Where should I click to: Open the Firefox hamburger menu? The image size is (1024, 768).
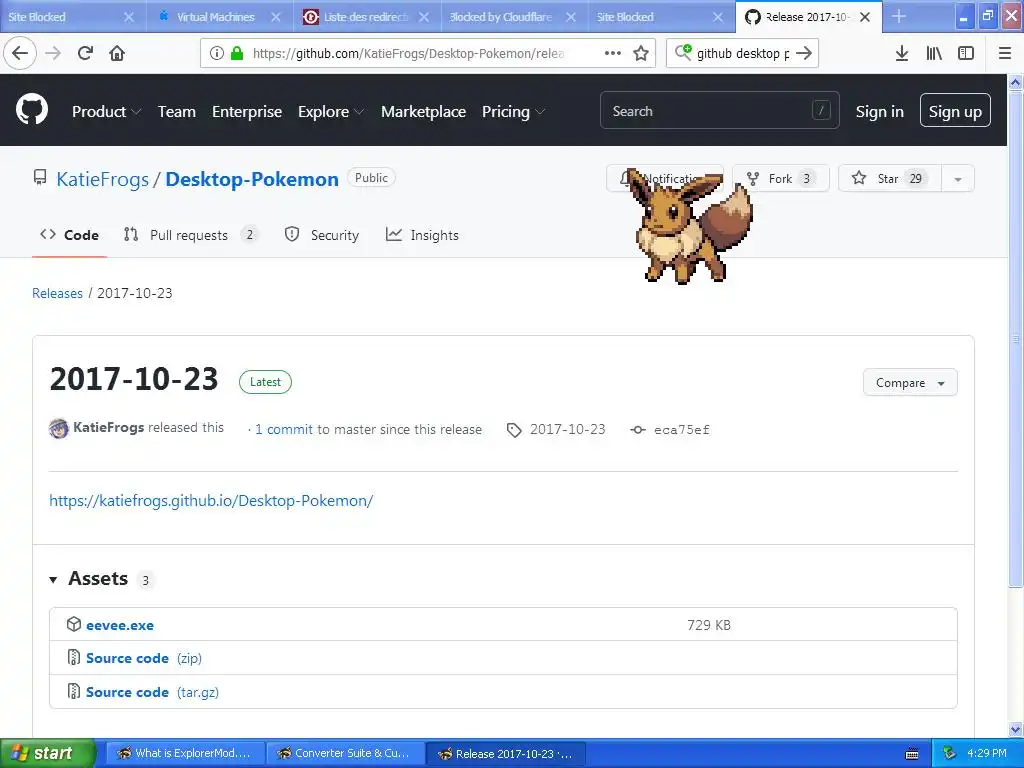pos(1005,53)
